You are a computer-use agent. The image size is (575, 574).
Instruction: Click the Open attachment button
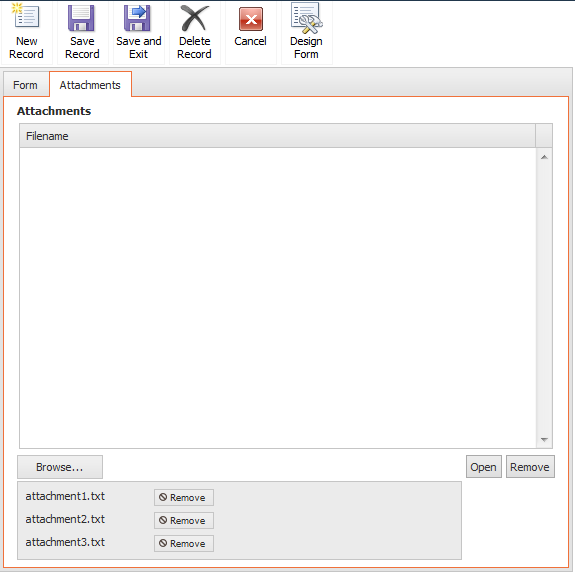pyautogui.click(x=484, y=467)
